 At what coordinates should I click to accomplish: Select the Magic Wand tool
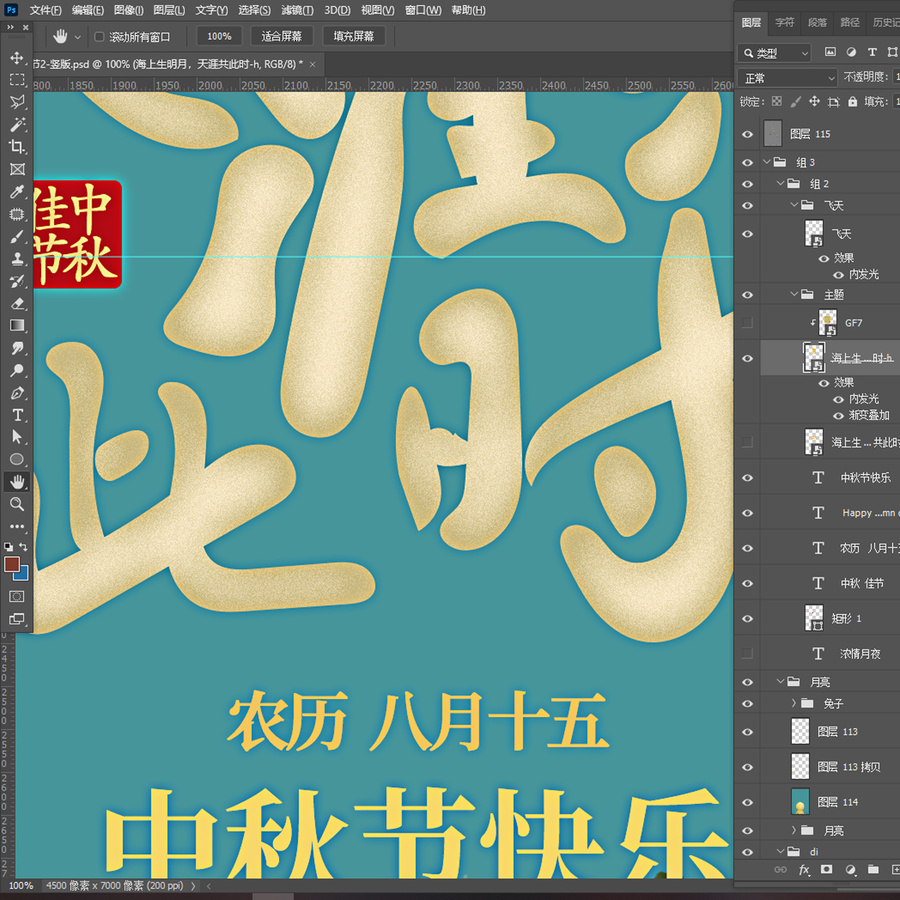point(17,125)
